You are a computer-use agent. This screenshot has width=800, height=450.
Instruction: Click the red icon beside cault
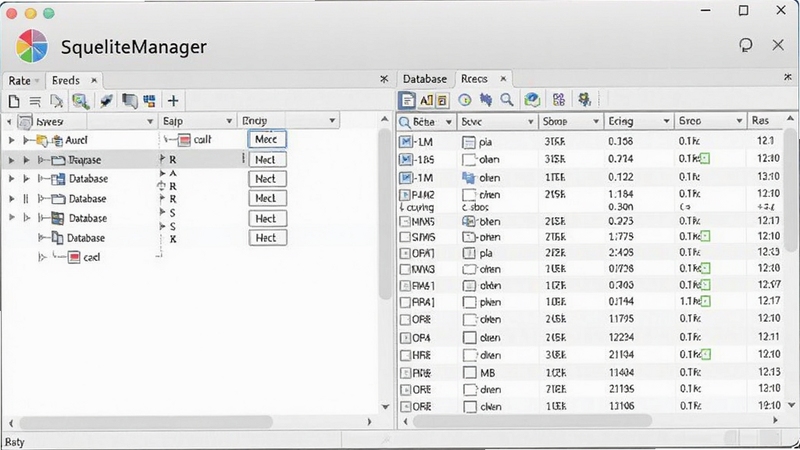point(184,140)
